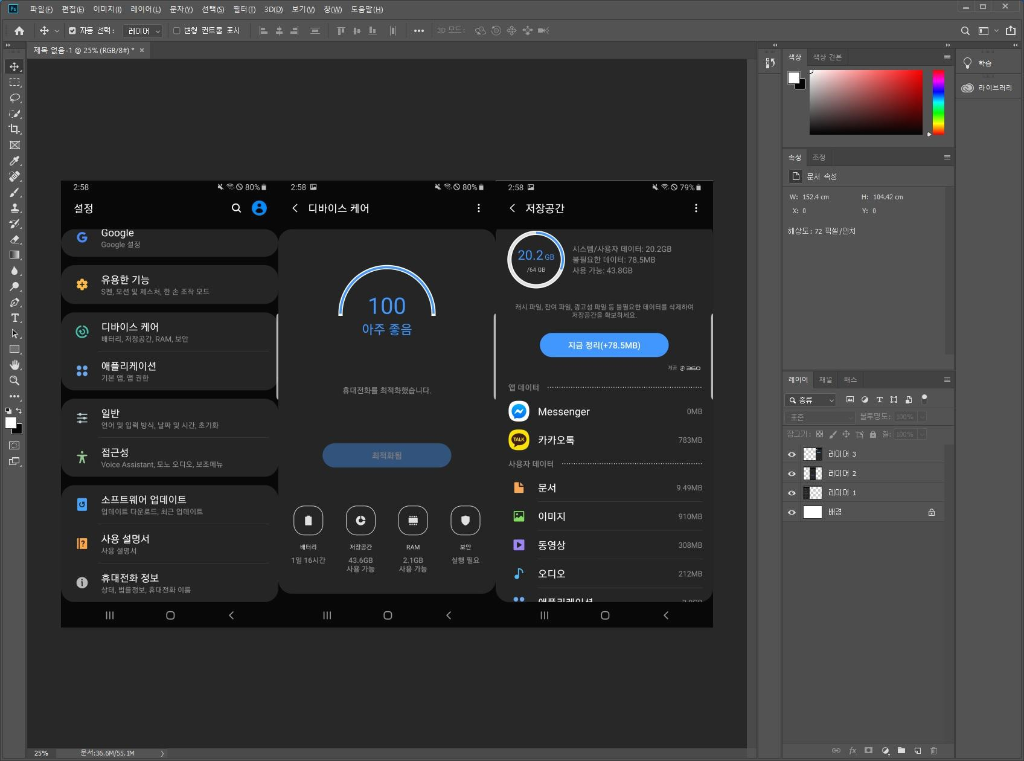Toggle the transform controls checkbox
Image resolution: width=1024 pixels, height=761 pixels.
click(176, 31)
